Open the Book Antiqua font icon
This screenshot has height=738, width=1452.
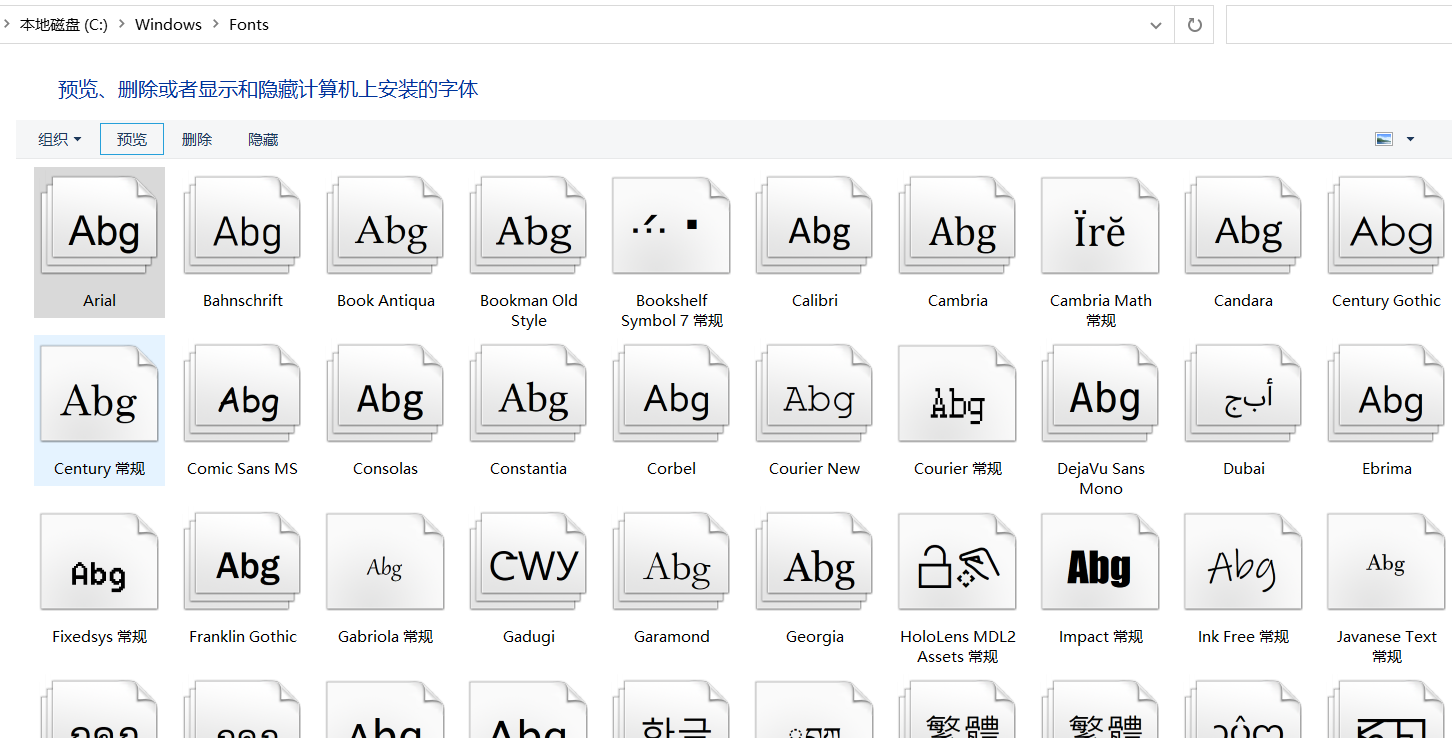(x=385, y=226)
